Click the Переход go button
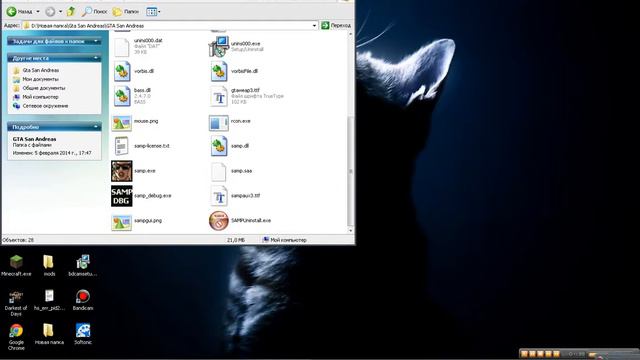The height and width of the screenshot is (360, 640). (336, 25)
